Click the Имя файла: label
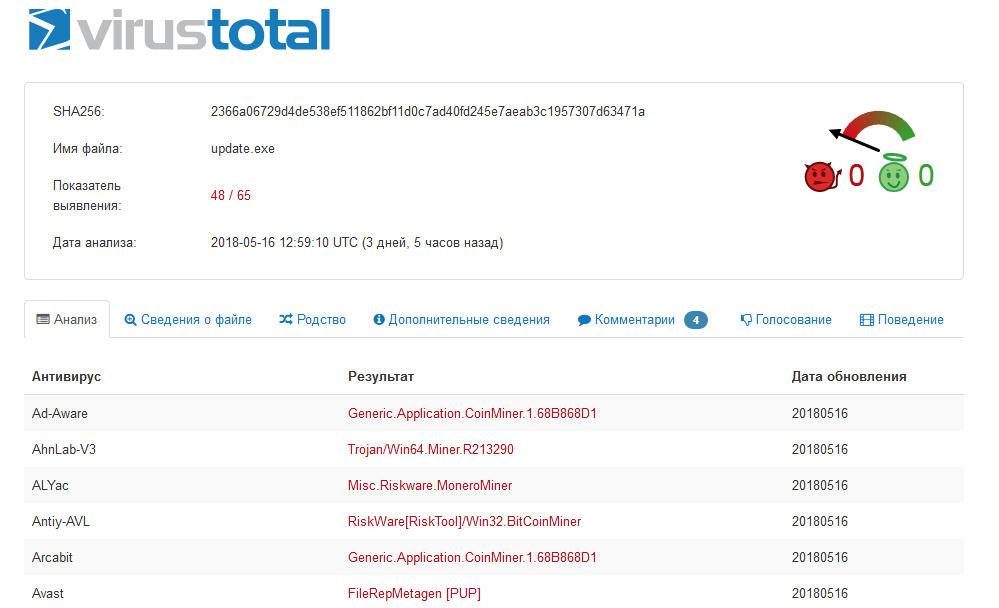 [87, 148]
